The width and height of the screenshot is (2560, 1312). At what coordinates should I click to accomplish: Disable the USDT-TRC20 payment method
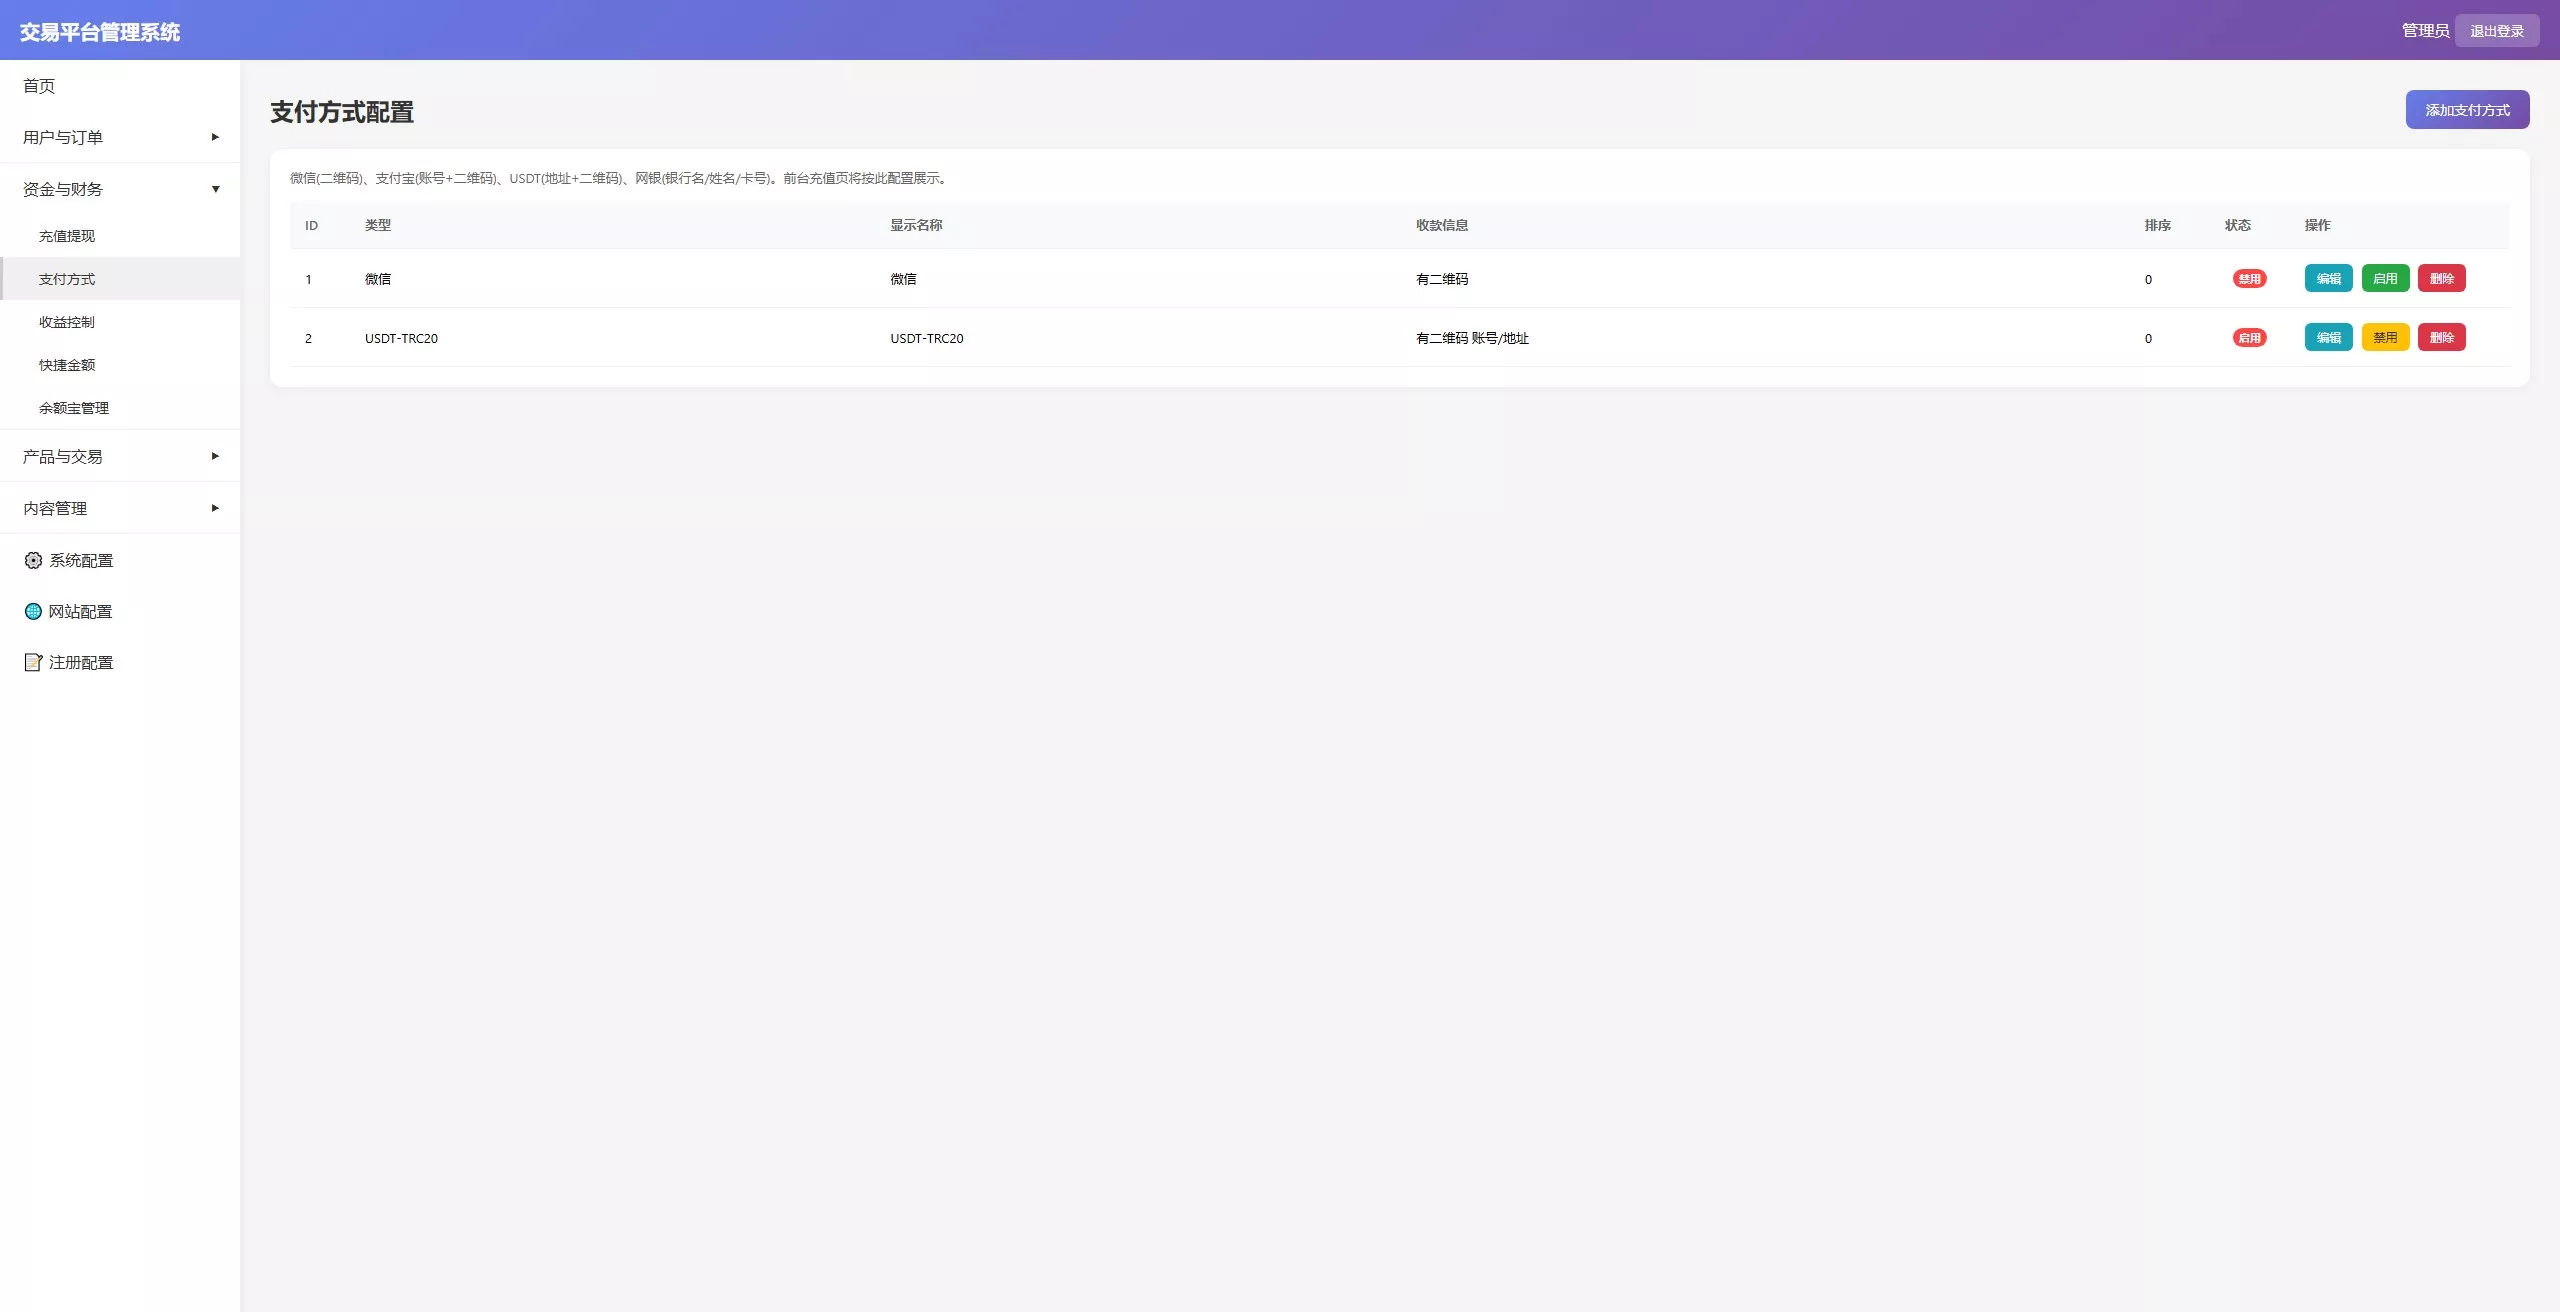[x=2385, y=338]
